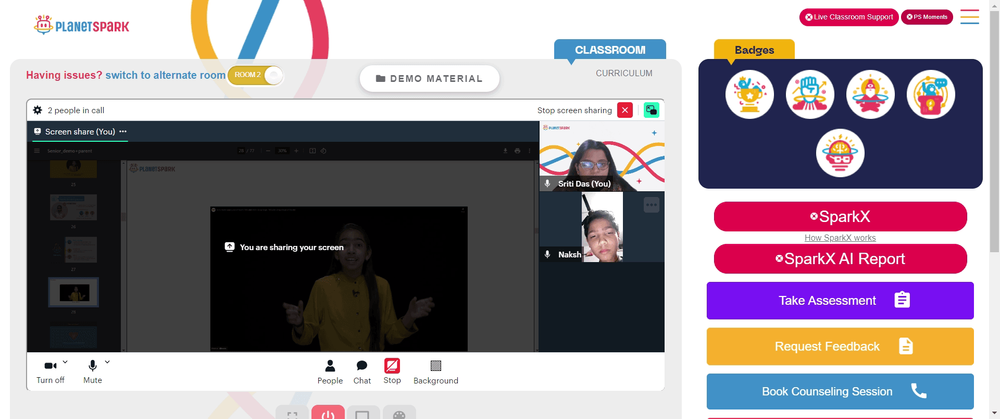Mute the microphone
Screen dimensions: 1000x419
click(x=92, y=372)
